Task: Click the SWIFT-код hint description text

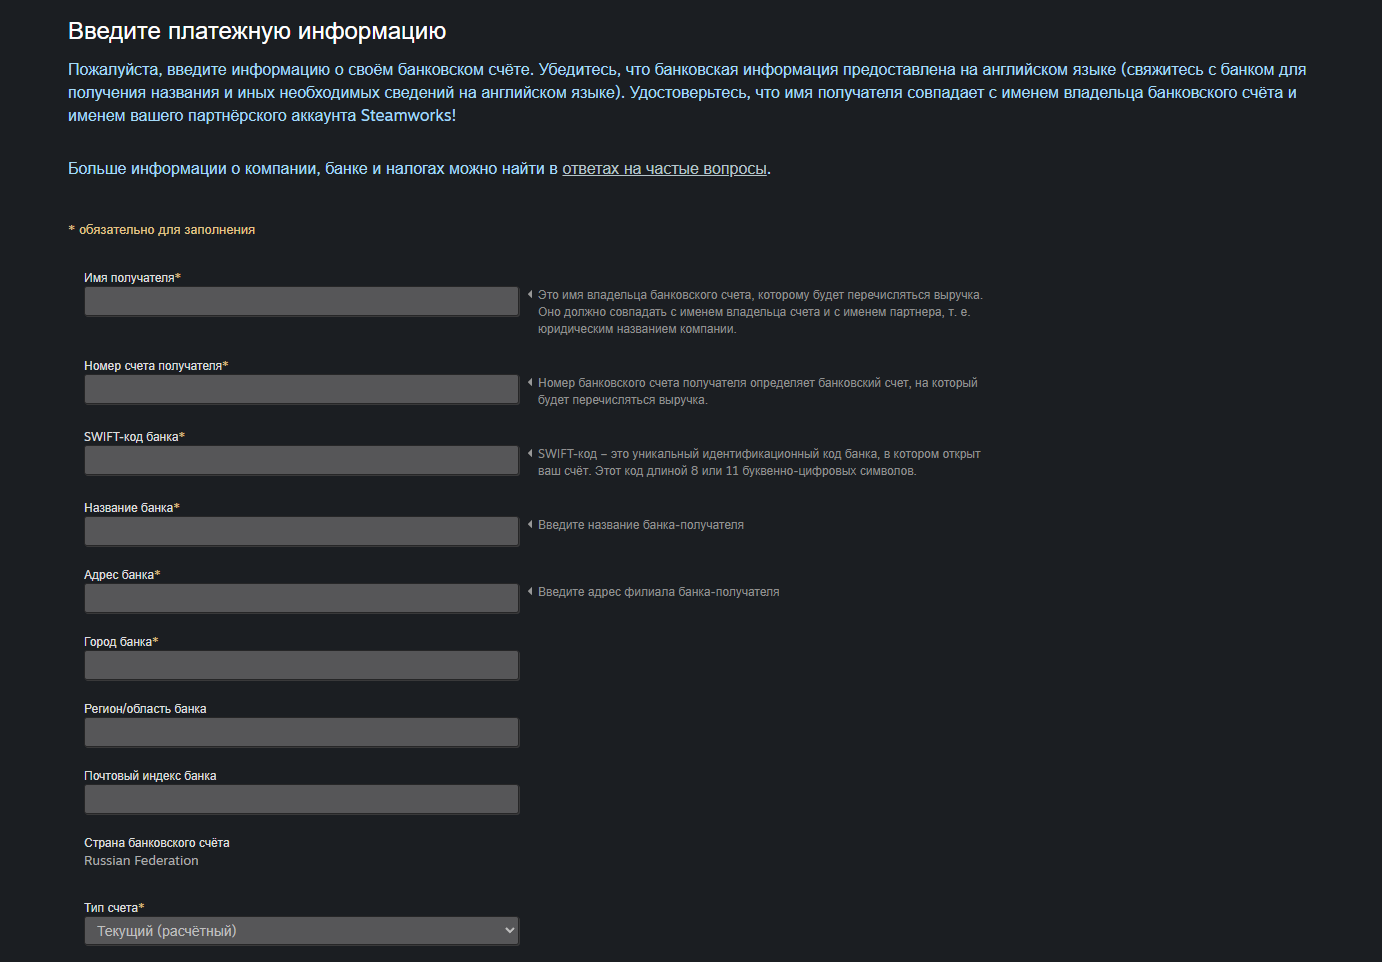Action: pos(759,462)
